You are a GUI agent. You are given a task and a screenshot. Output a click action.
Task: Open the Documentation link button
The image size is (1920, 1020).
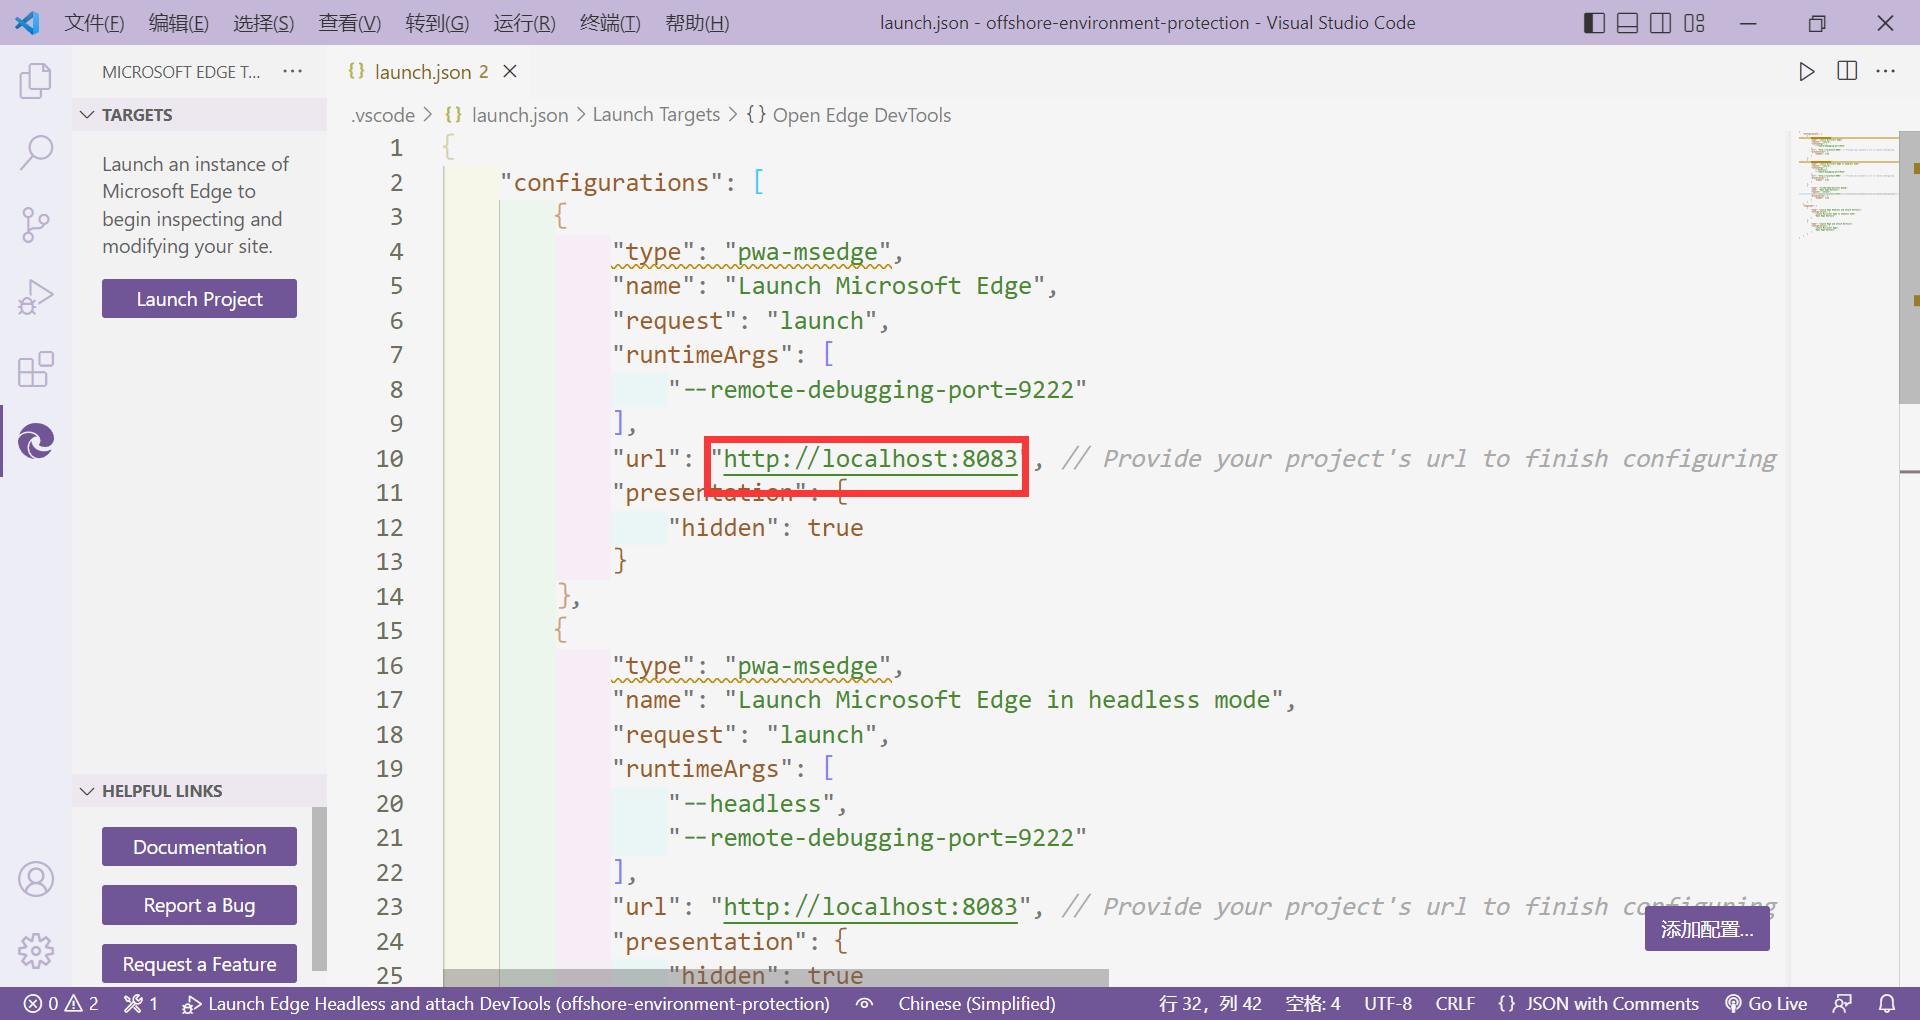coord(199,846)
